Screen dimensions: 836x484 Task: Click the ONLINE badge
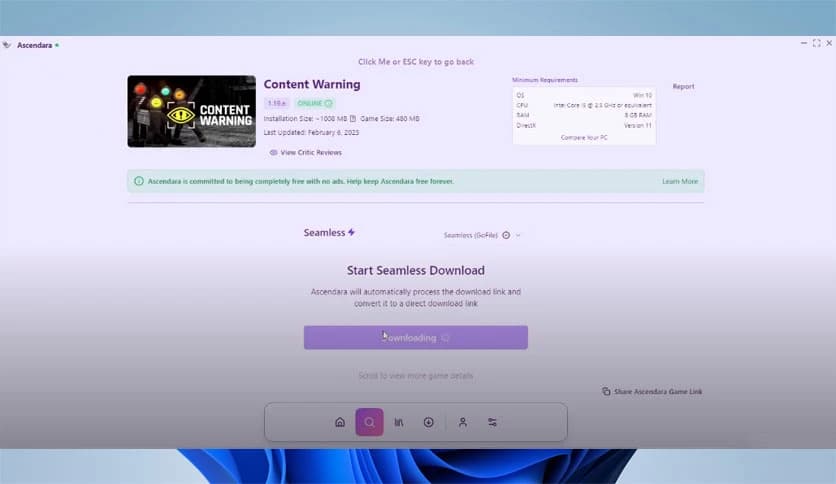coord(315,103)
